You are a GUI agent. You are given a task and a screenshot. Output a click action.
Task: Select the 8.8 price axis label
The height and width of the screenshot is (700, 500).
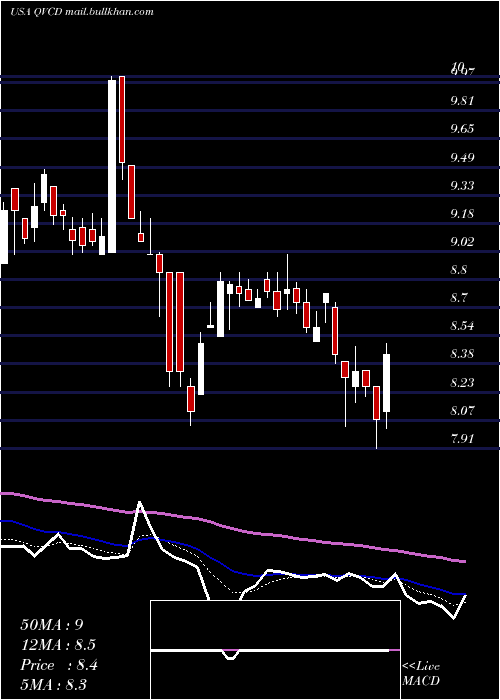coord(458,270)
